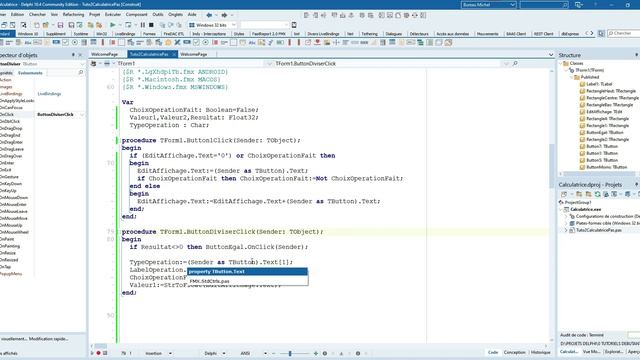Open the Projet menu

click(95, 15)
